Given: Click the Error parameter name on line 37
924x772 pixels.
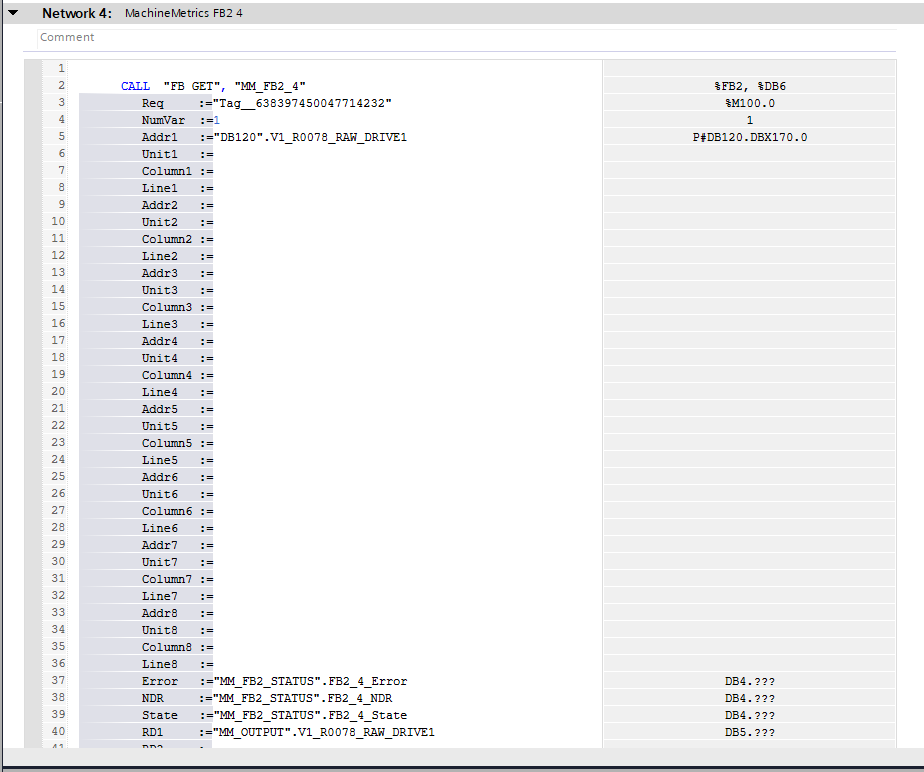Looking at the screenshot, I should coord(160,681).
